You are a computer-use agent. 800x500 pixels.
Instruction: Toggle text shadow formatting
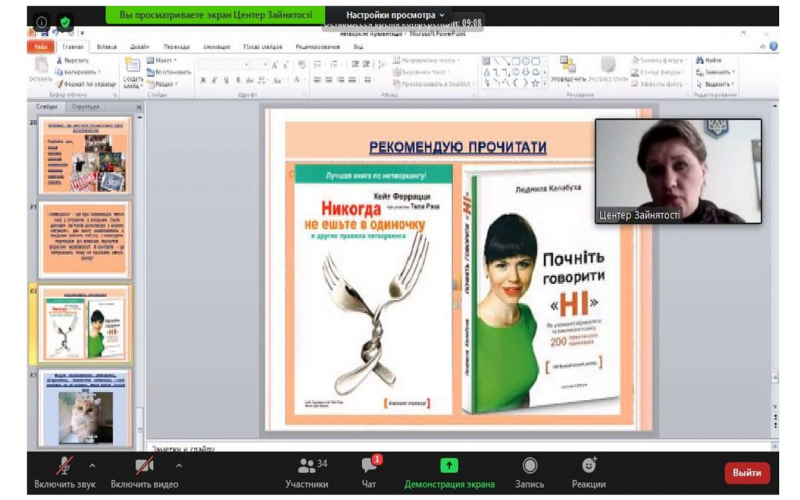(238, 80)
